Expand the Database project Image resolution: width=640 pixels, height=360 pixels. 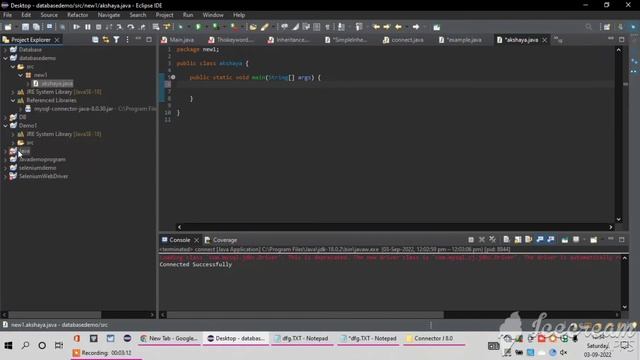point(5,49)
